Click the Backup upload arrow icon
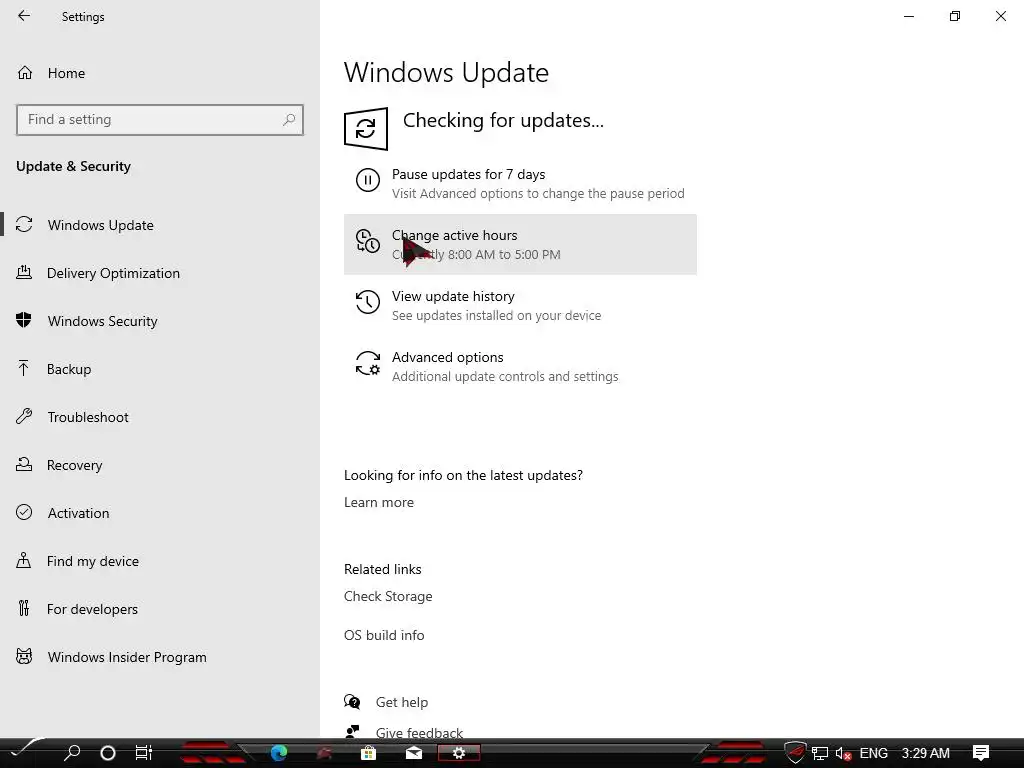1024x768 pixels. [x=24, y=368]
